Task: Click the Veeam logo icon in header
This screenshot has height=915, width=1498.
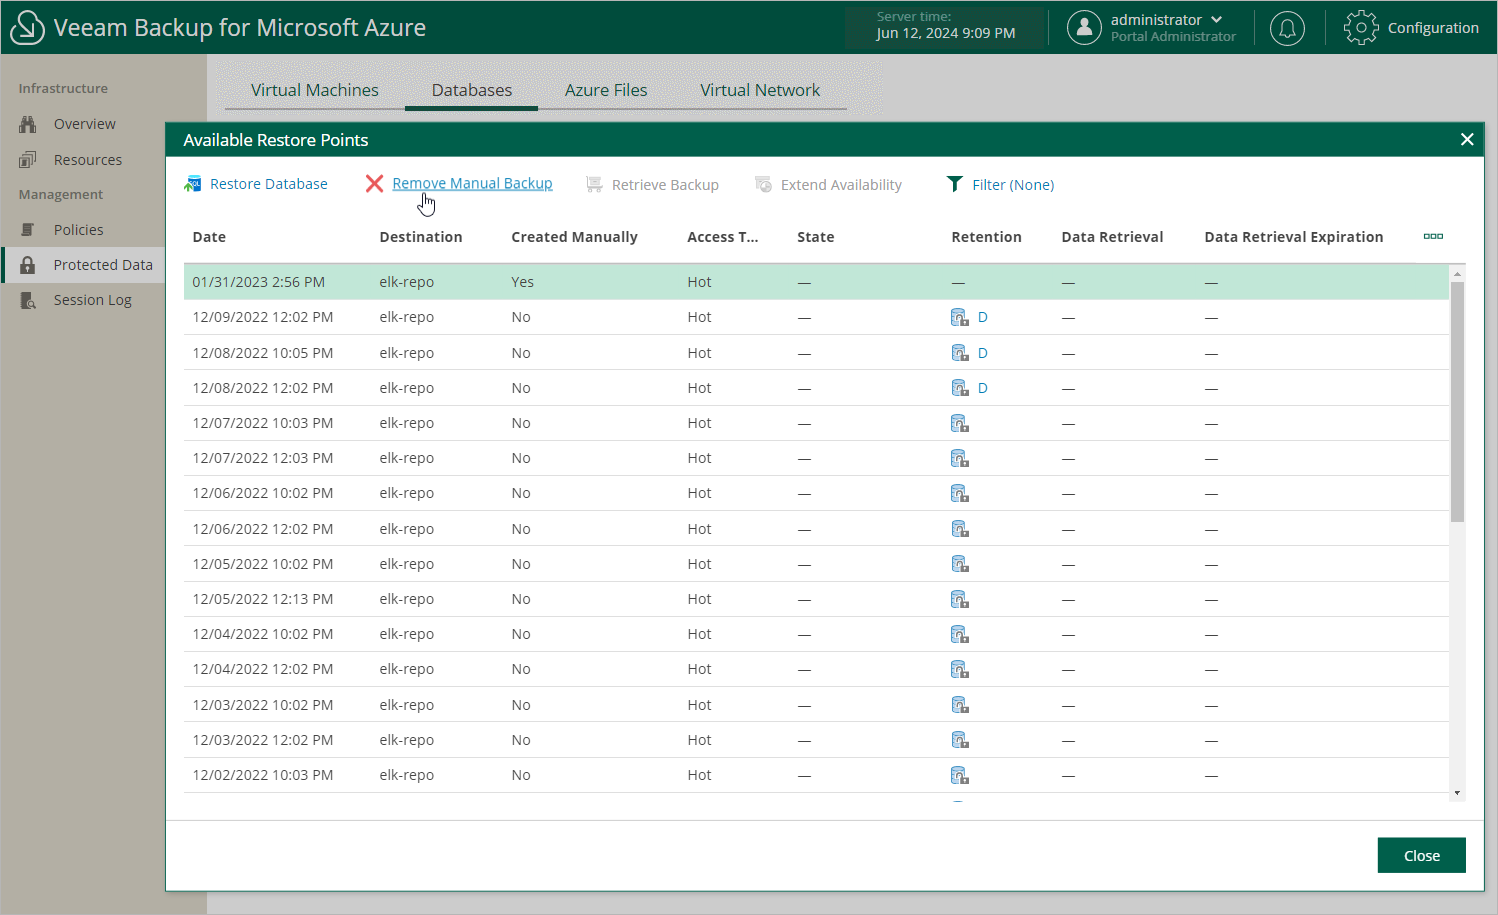Action: click(x=27, y=28)
